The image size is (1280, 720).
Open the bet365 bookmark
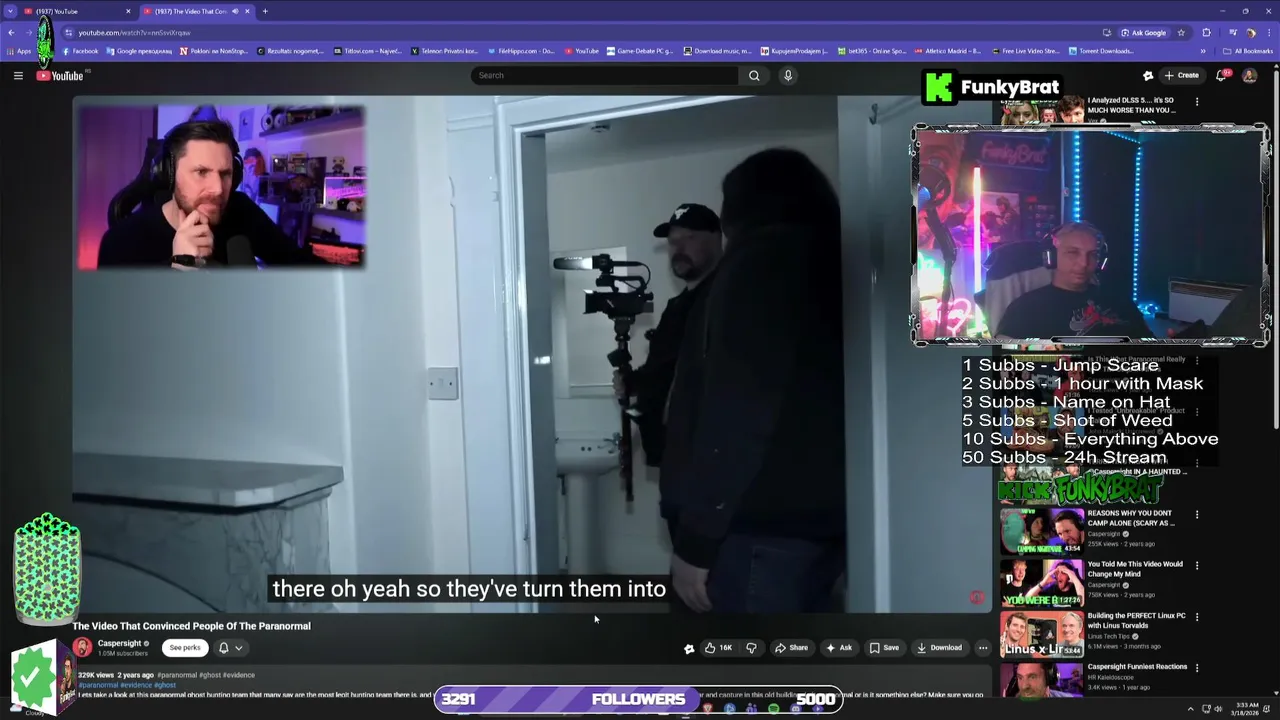[872, 51]
